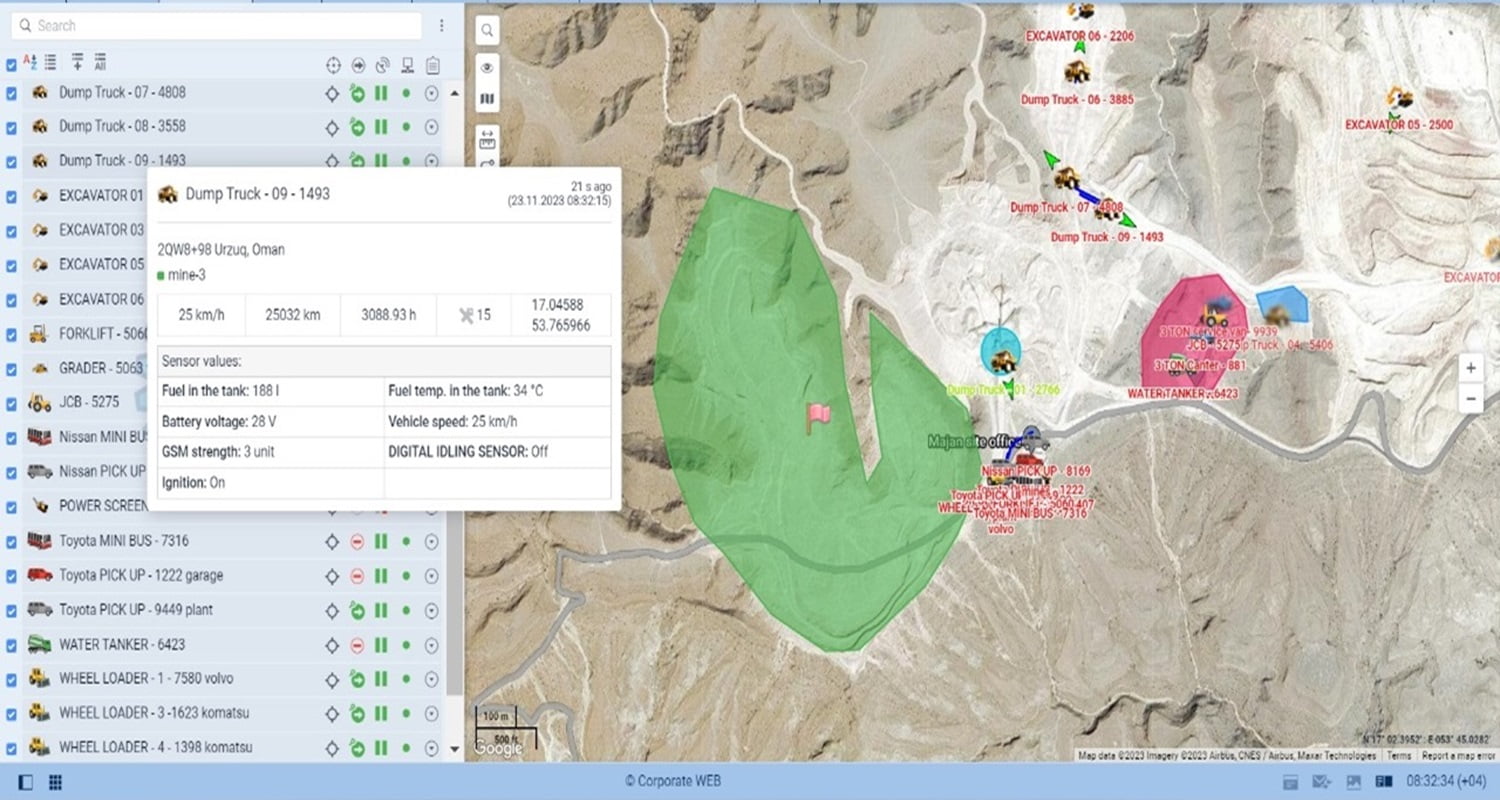Open the map search magnifier tool
The image size is (1500, 800).
[x=487, y=31]
